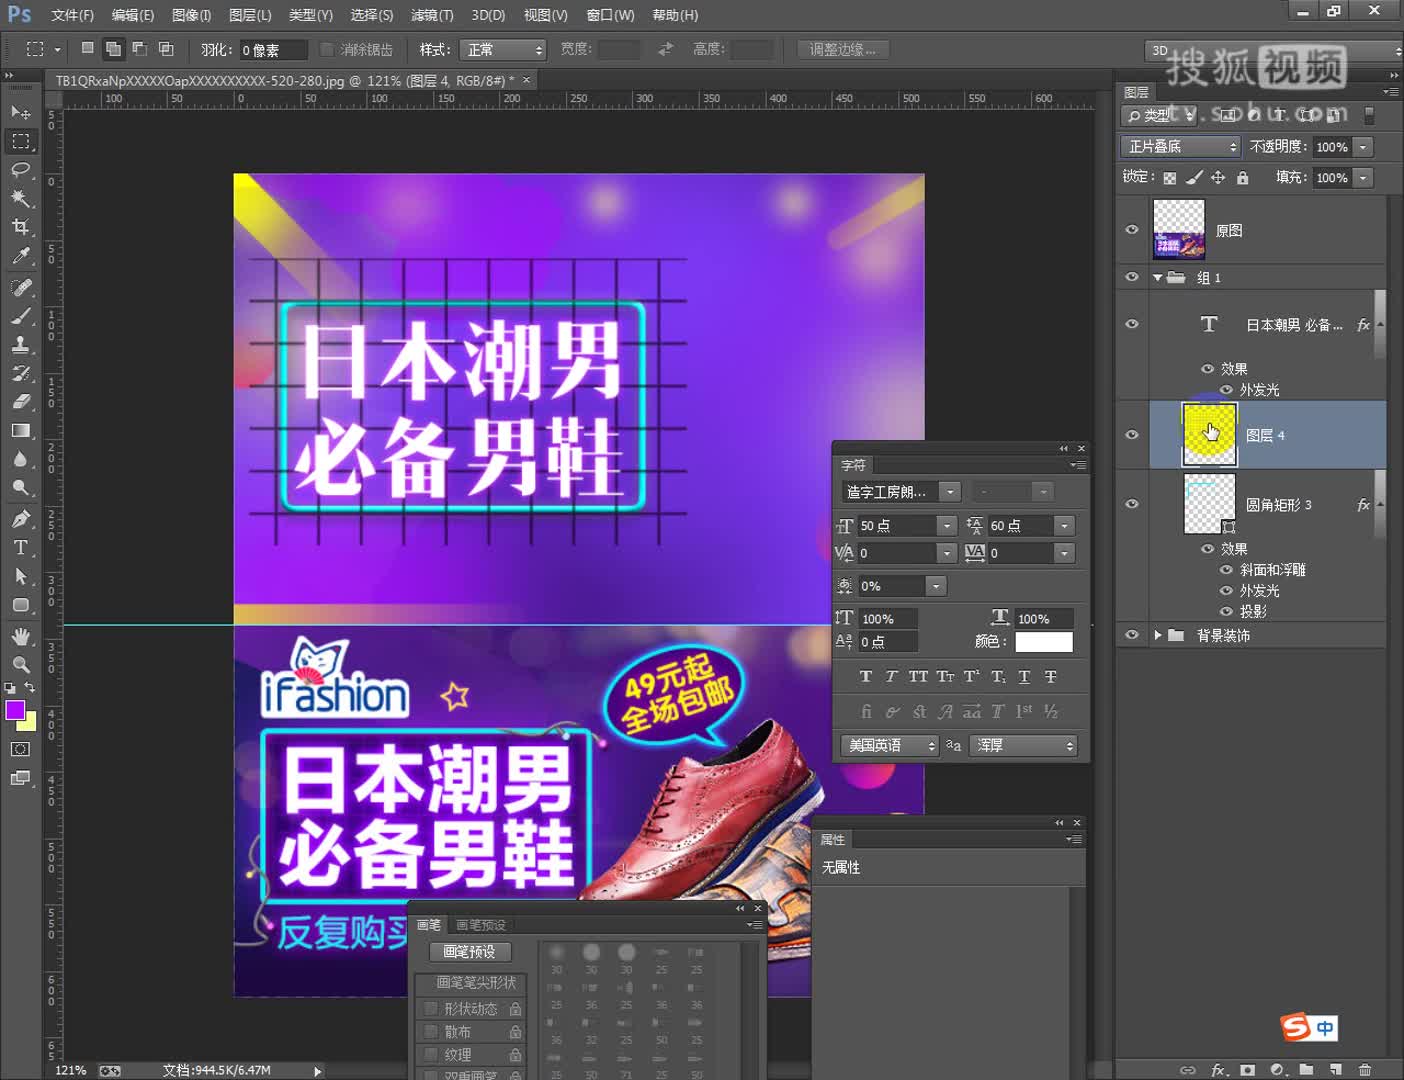Viewport: 1404px width, 1080px height.
Task: Select the Magic Wand tool
Action: tap(20, 199)
